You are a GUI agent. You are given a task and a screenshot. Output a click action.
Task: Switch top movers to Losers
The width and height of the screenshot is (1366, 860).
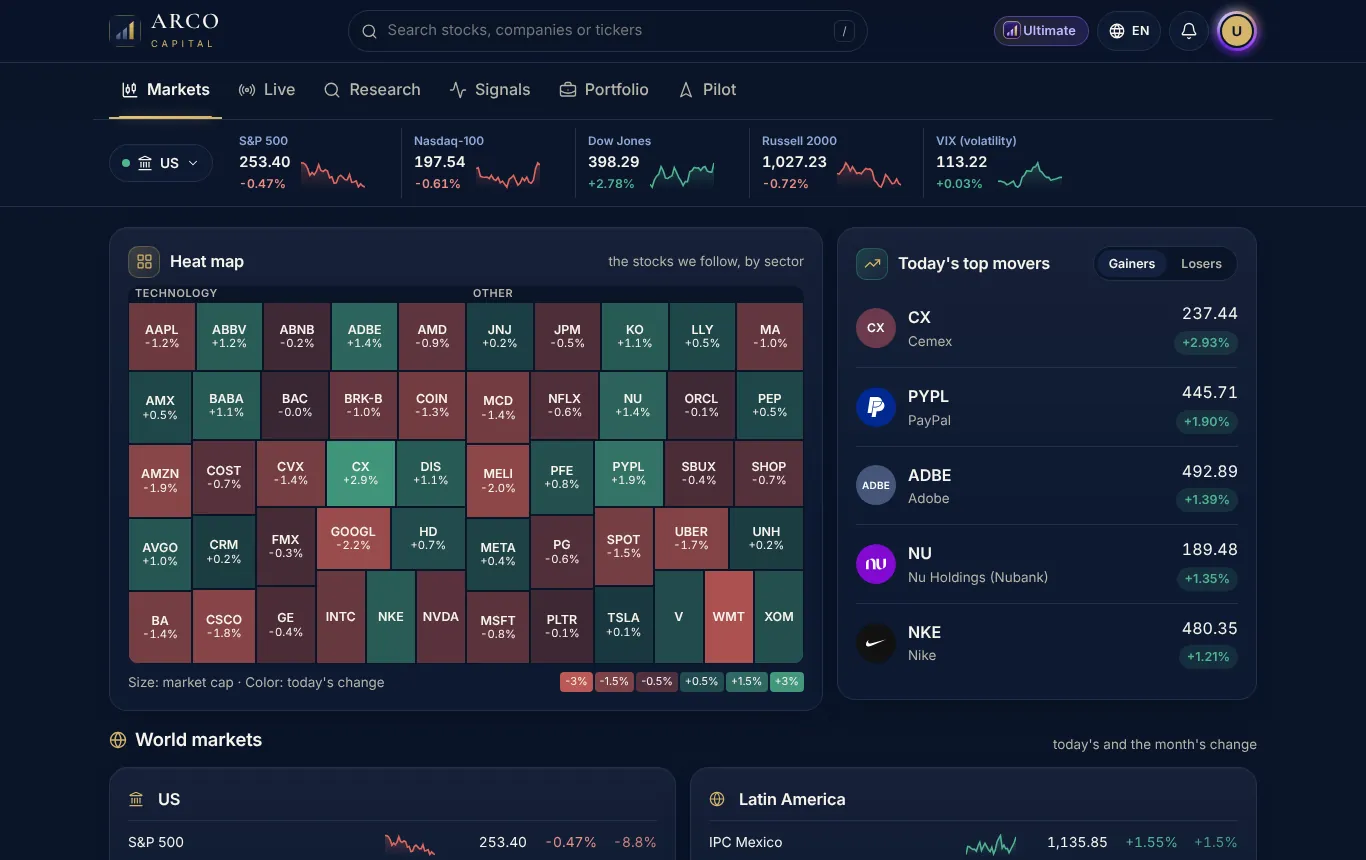click(x=1201, y=264)
